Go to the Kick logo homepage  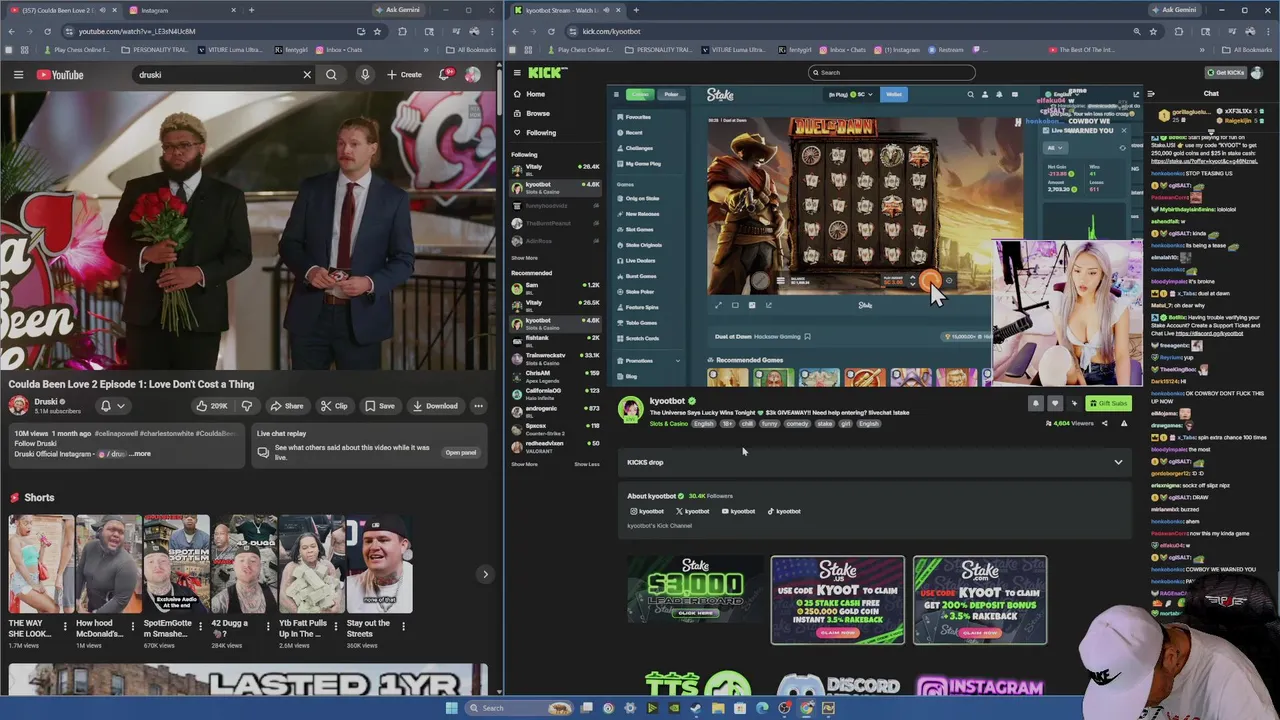(x=547, y=73)
